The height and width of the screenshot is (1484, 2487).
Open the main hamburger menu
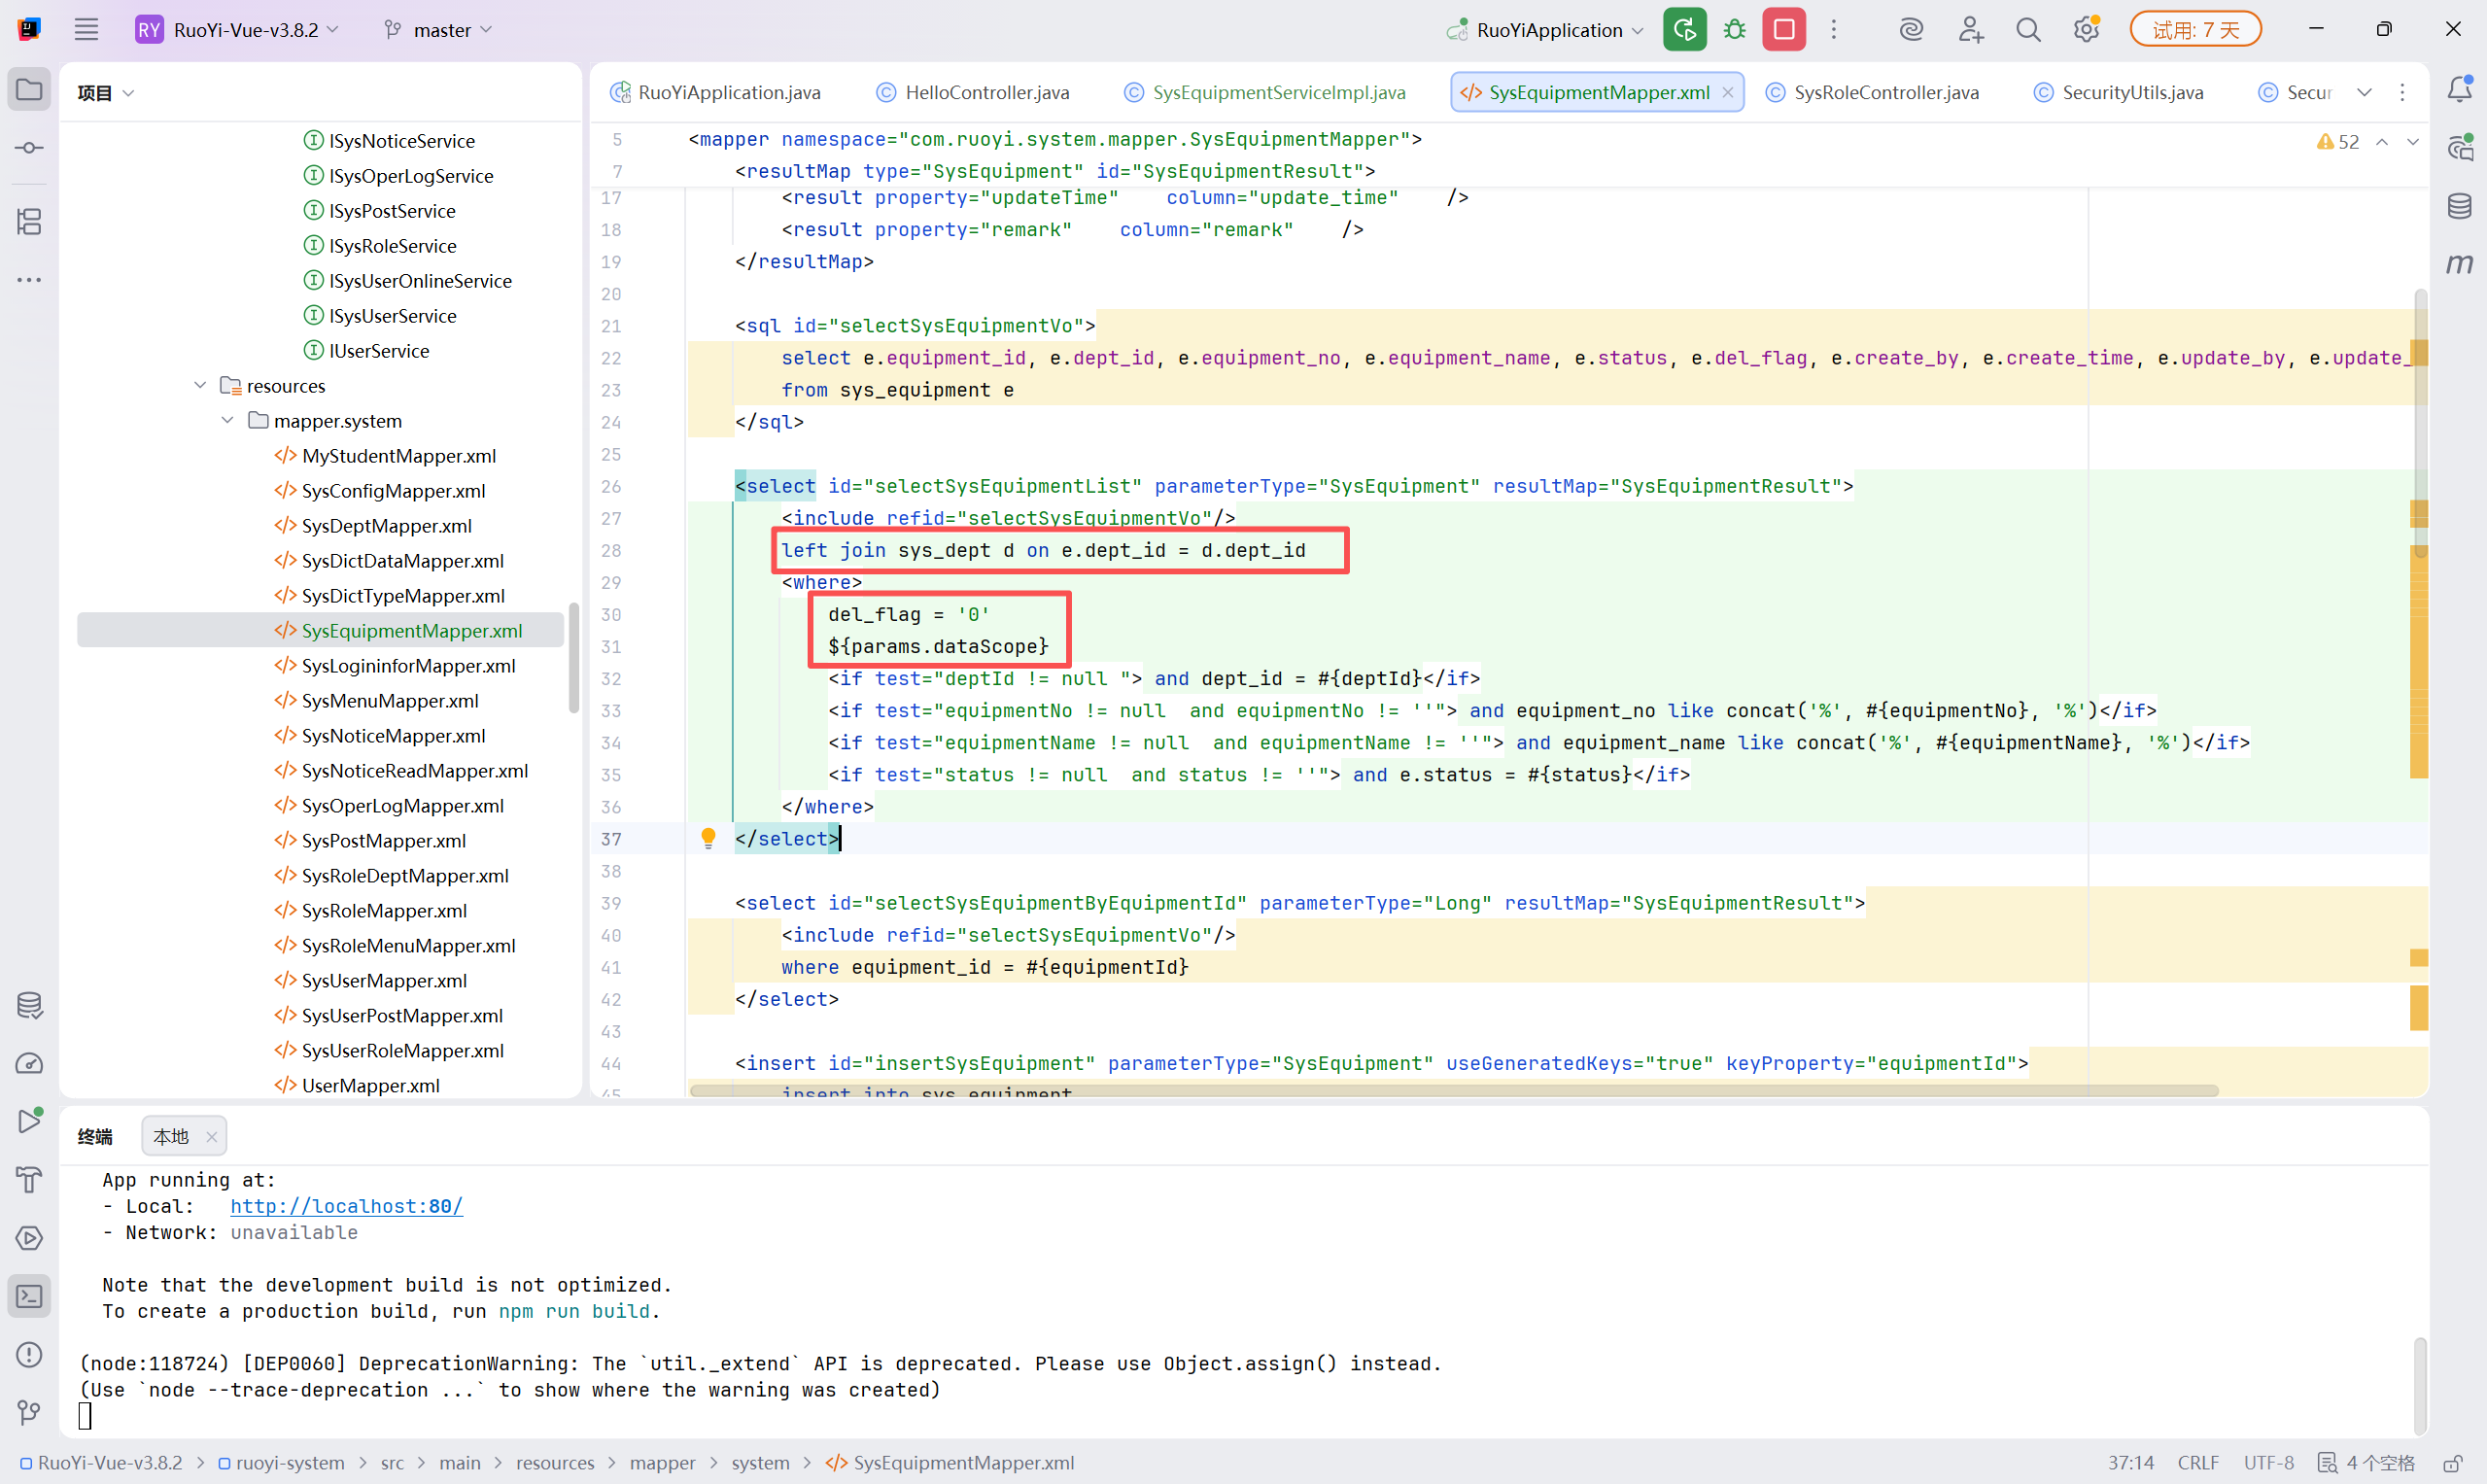coord(86,30)
